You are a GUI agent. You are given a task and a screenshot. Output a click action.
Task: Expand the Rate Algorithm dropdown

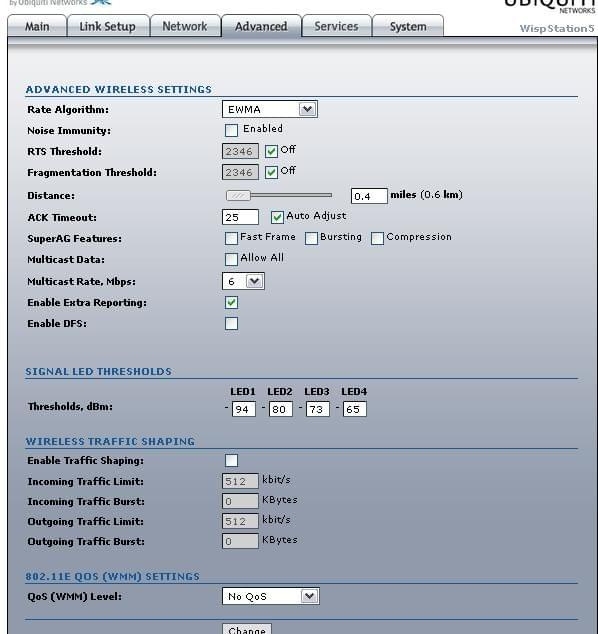270,109
